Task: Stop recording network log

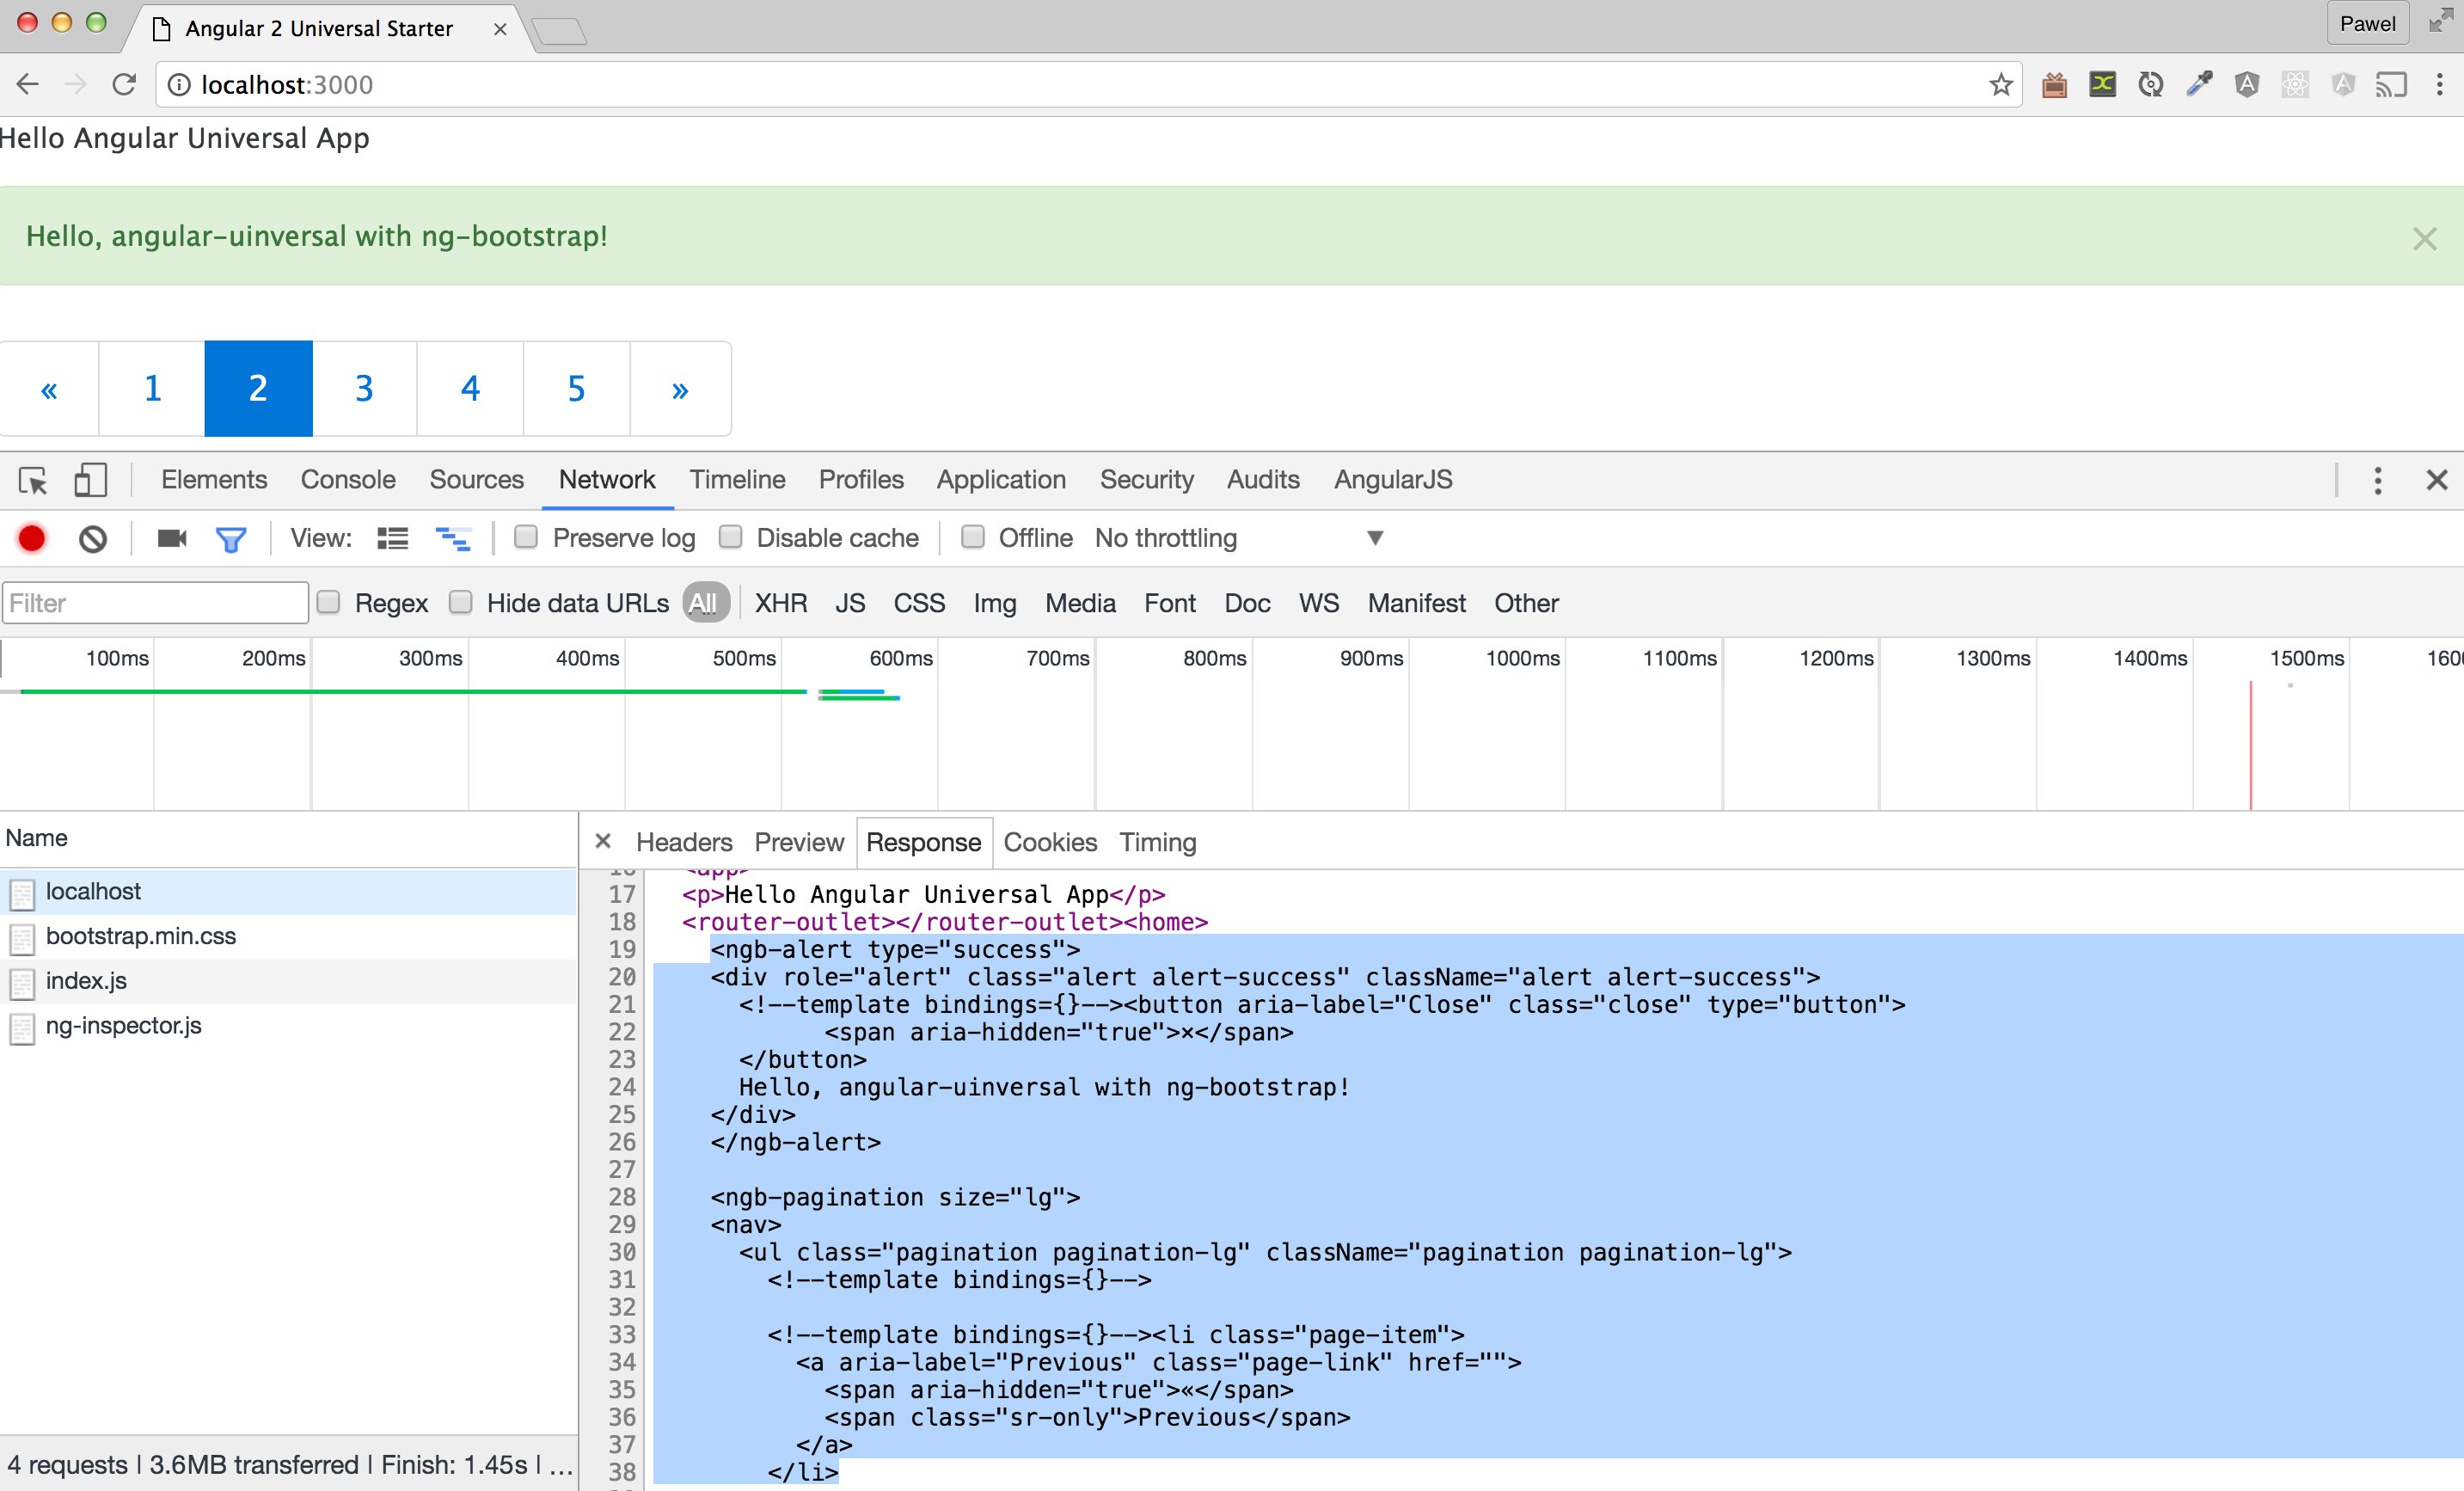Action: pos(32,539)
